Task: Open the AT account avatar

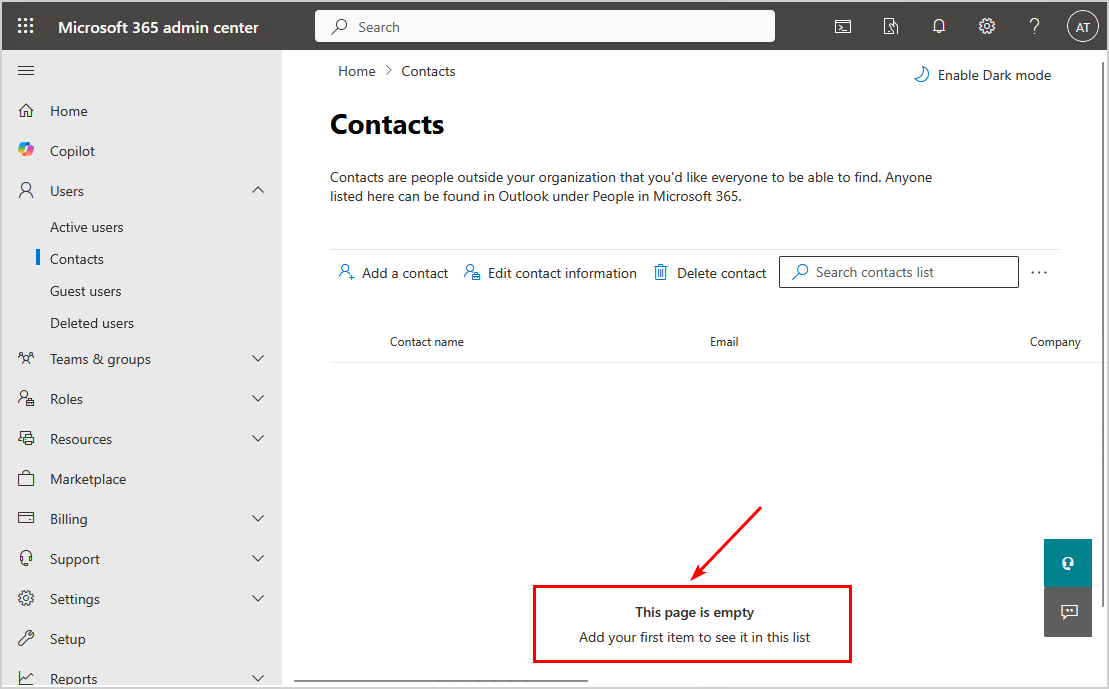Action: tap(1082, 27)
